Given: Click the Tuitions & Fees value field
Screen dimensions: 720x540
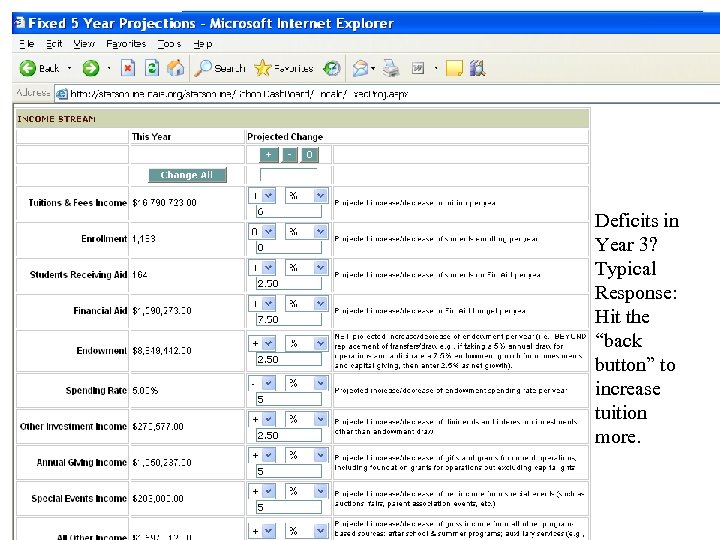Looking at the screenshot, I should point(289,211).
